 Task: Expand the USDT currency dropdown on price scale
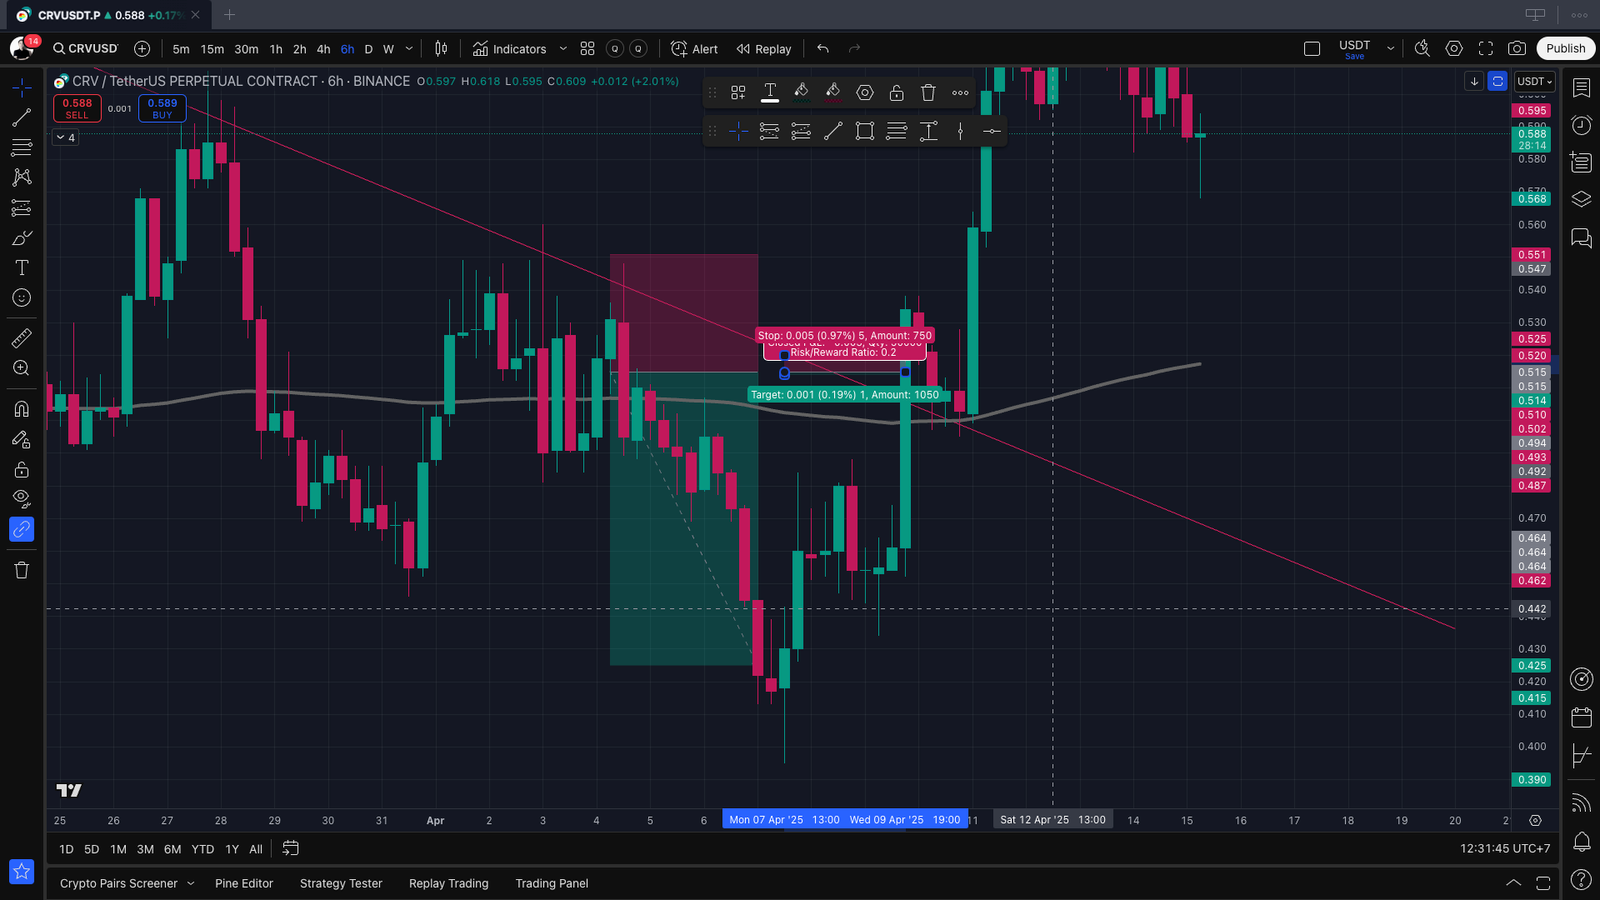tap(1535, 81)
